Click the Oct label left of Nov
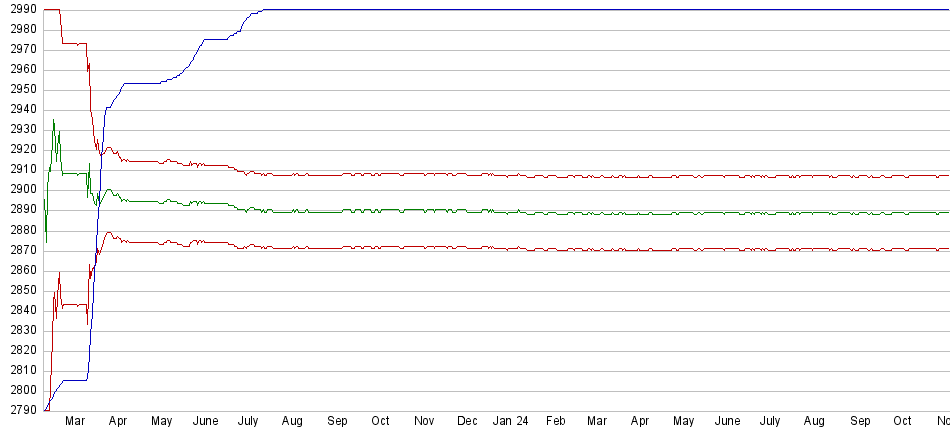 [380, 421]
